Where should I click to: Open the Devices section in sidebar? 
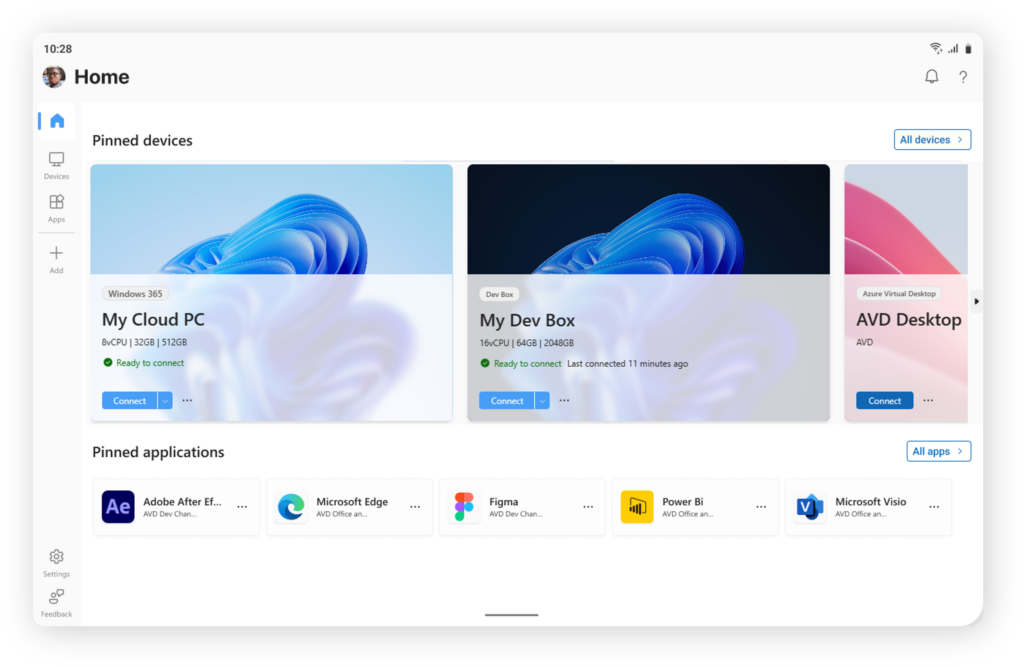pyautogui.click(x=56, y=165)
